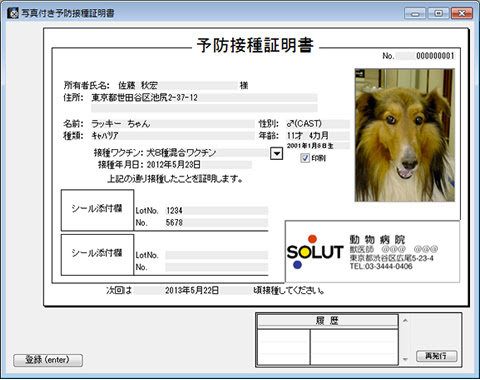Click the first No. field 5678
480x380 pixels.
(216, 223)
